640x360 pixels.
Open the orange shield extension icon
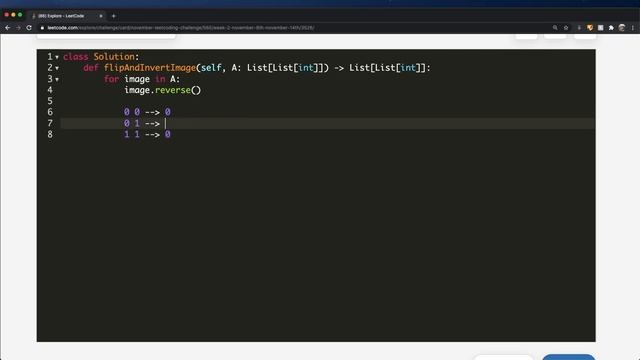[590, 28]
